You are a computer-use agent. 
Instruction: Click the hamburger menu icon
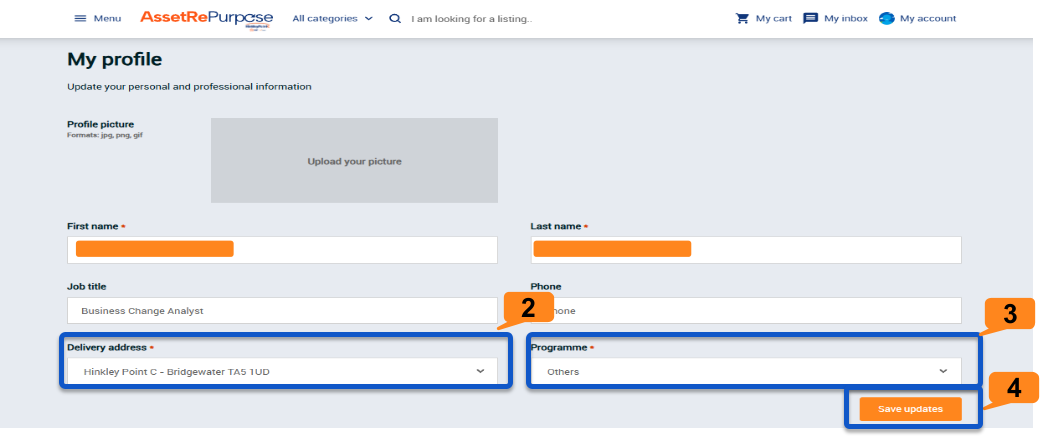pos(80,19)
